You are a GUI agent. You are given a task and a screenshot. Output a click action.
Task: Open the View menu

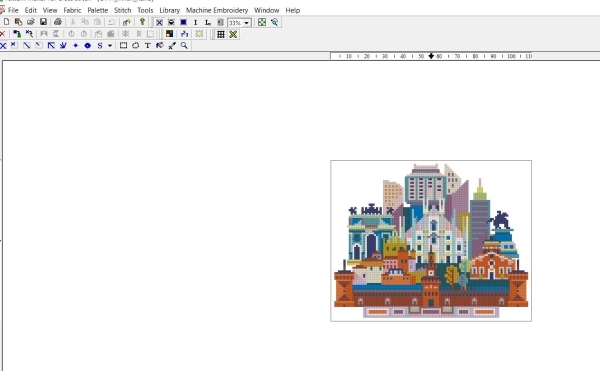50,10
